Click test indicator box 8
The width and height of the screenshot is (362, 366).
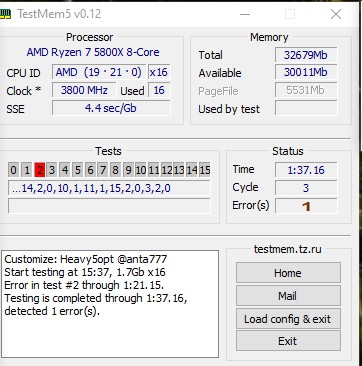click(115, 170)
